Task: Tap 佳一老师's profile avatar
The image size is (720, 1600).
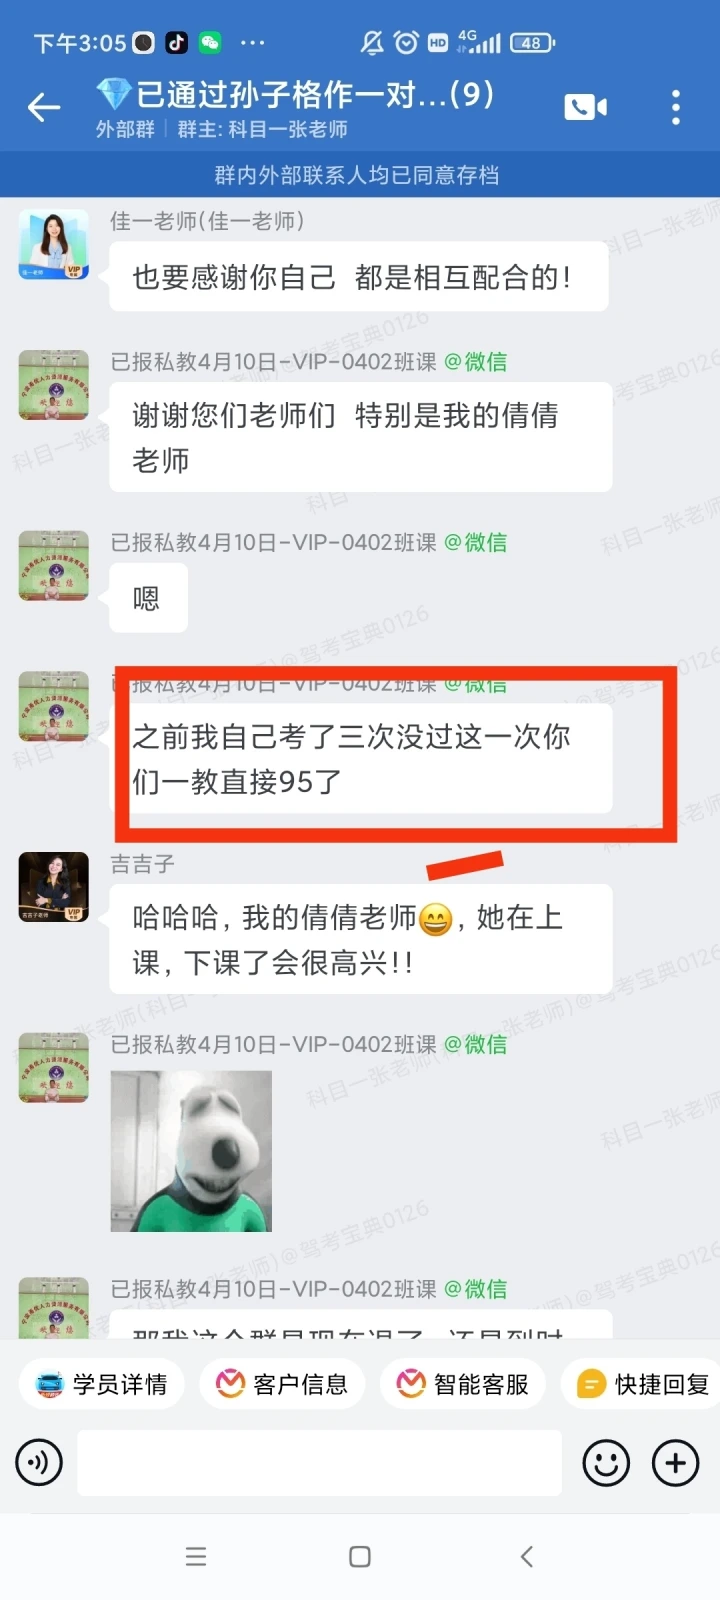Action: (54, 246)
